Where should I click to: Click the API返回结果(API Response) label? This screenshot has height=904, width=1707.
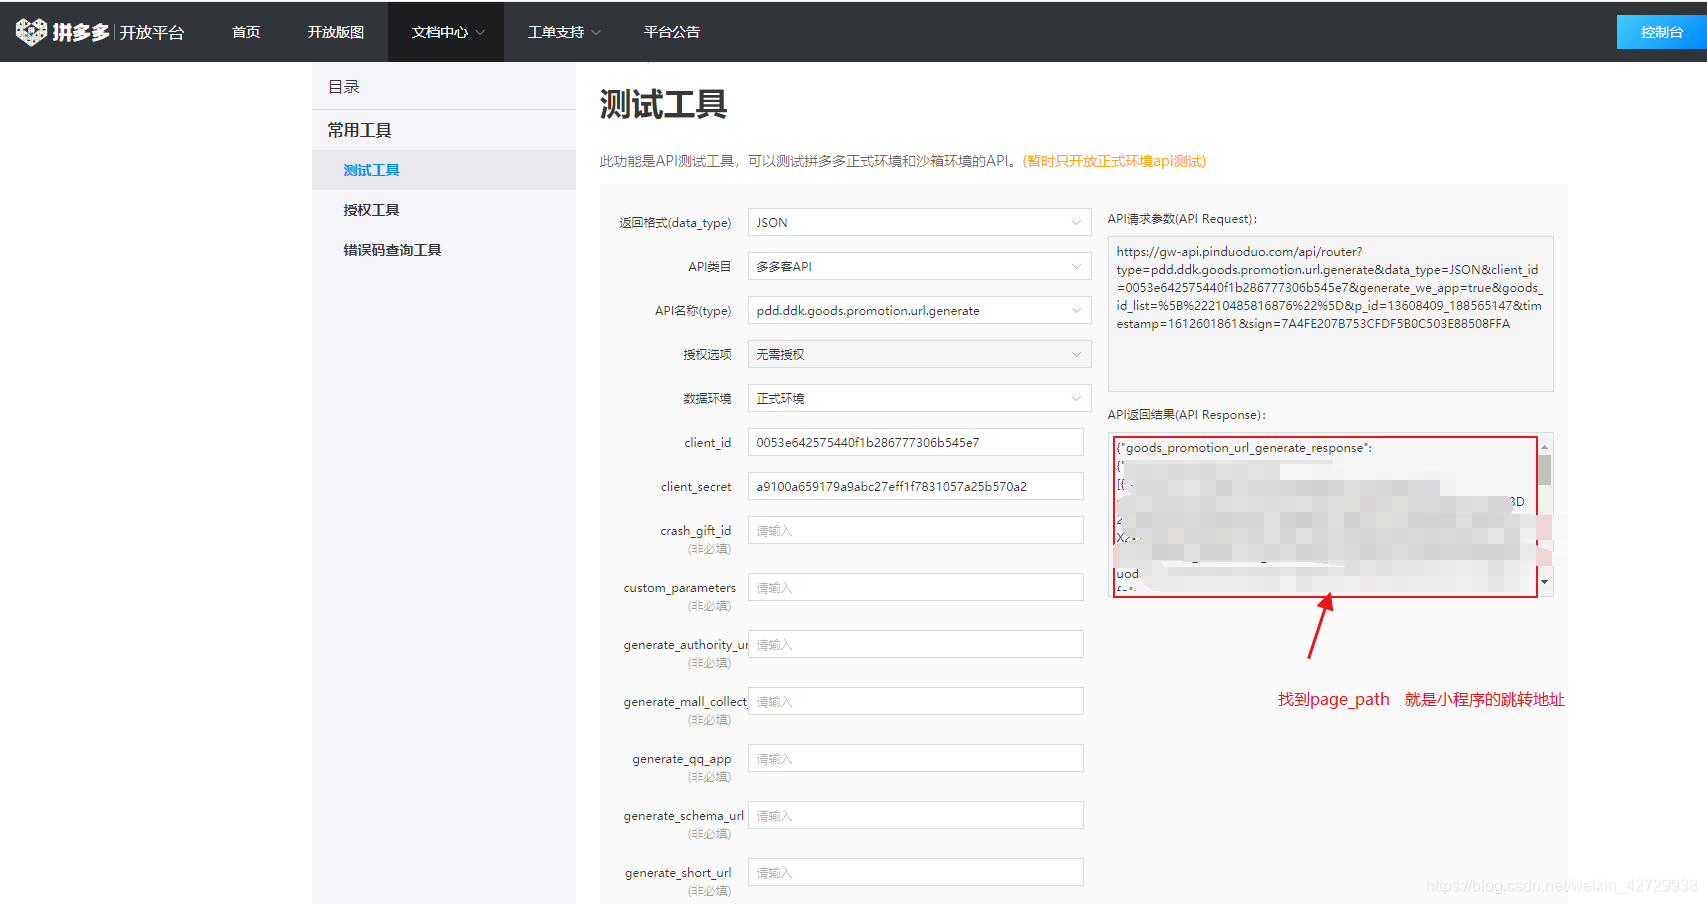[1186, 415]
